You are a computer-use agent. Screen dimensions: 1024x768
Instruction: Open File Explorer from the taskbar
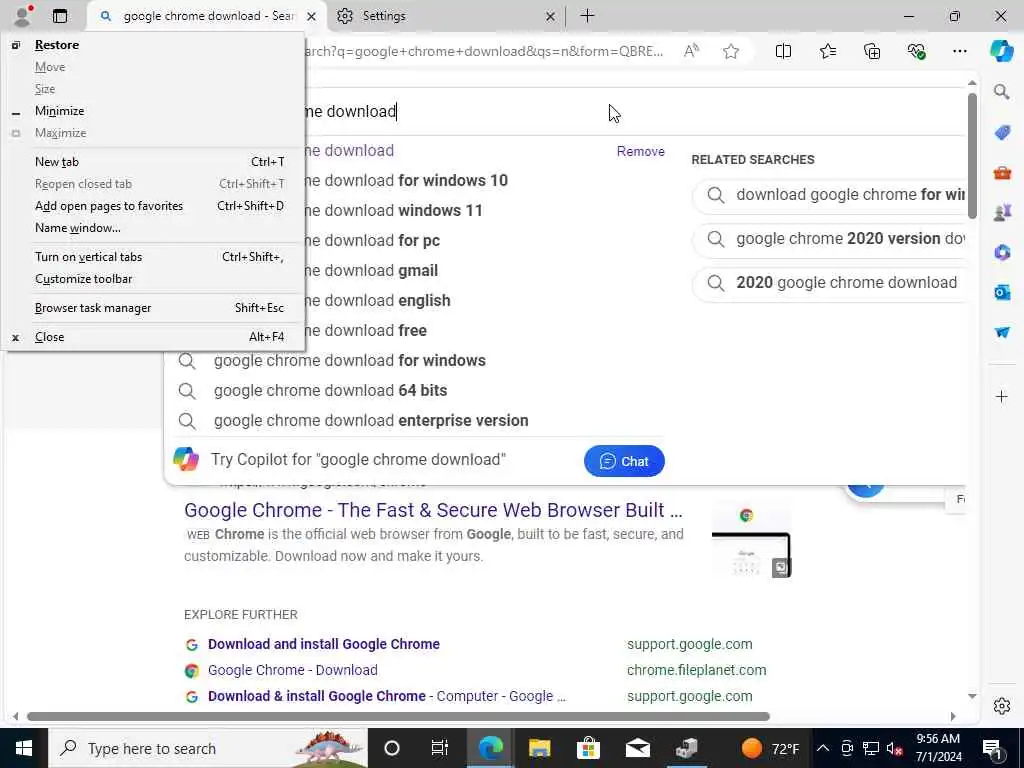[x=539, y=748]
